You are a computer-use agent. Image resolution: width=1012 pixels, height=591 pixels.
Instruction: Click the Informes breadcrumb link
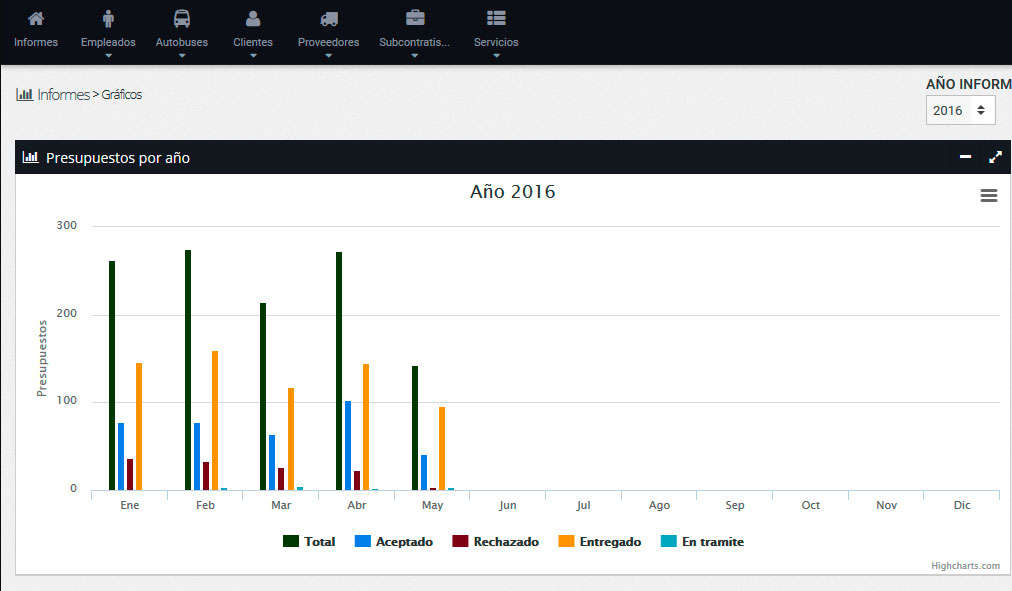(63, 95)
